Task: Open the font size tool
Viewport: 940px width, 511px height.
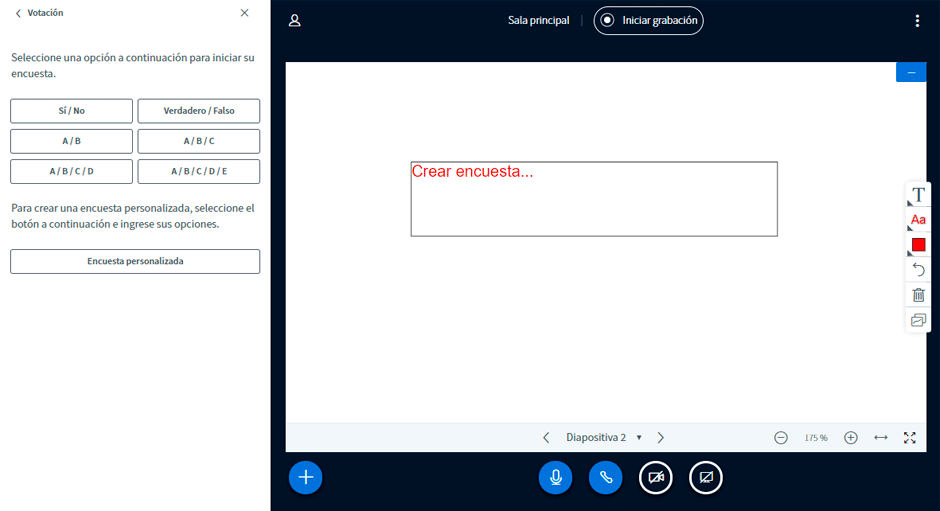Action: [918, 219]
